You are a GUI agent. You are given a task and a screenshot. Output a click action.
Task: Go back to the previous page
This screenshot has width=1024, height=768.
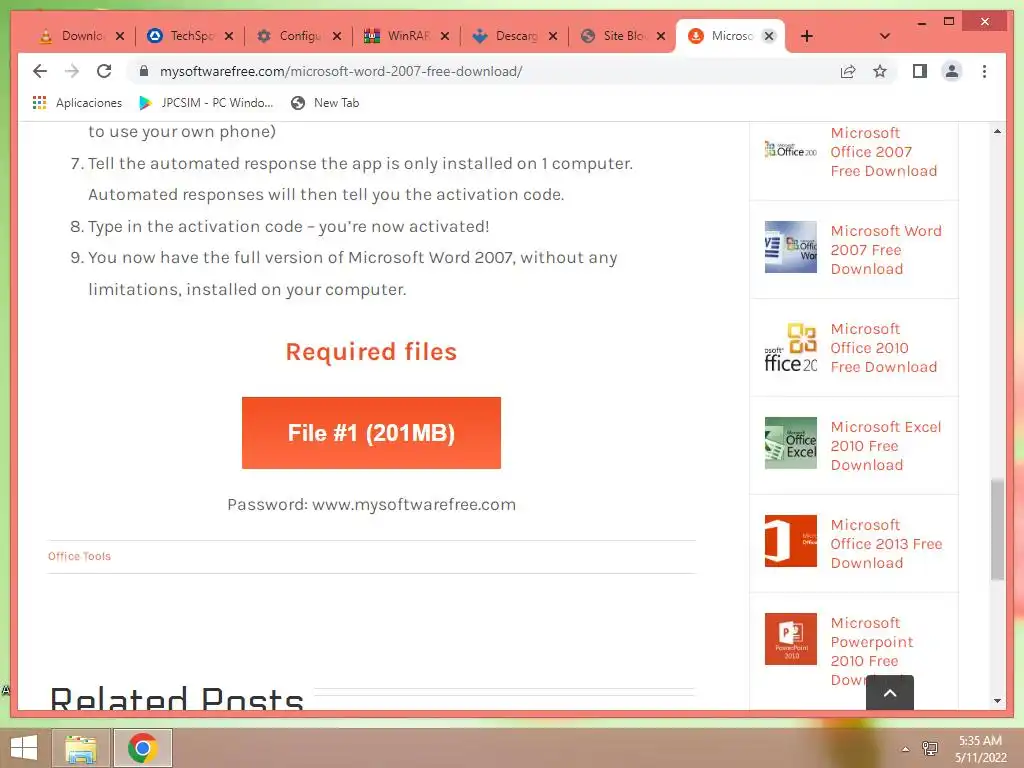40,71
